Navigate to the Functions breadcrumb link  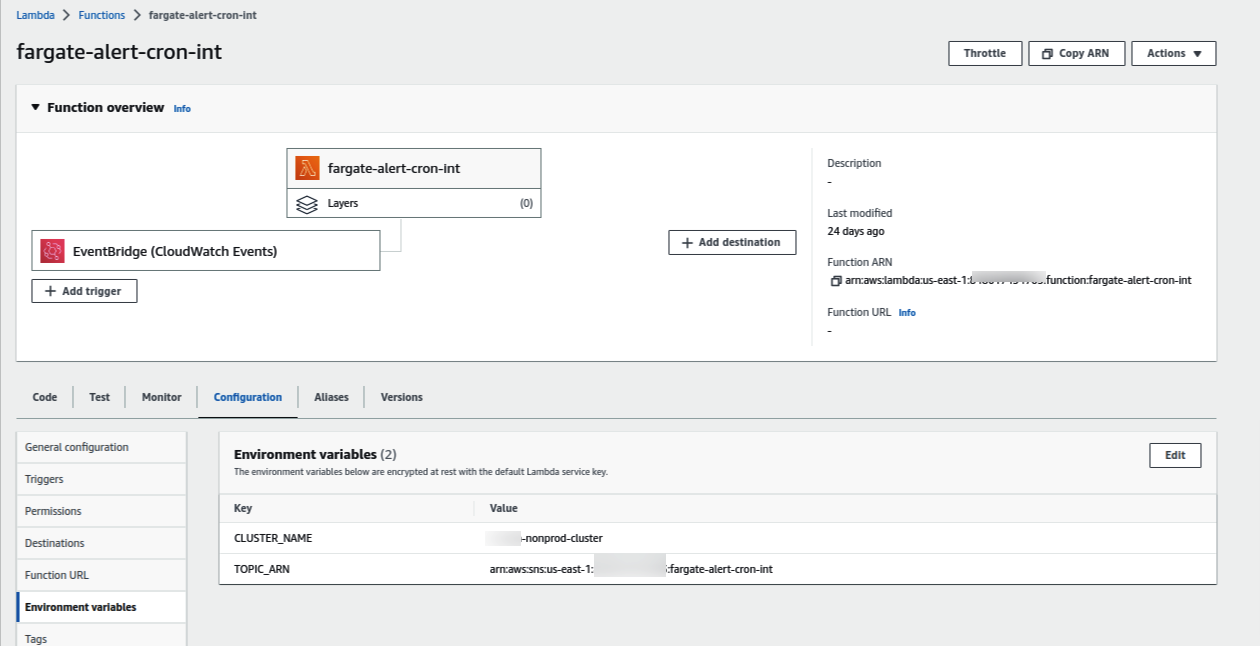(101, 15)
